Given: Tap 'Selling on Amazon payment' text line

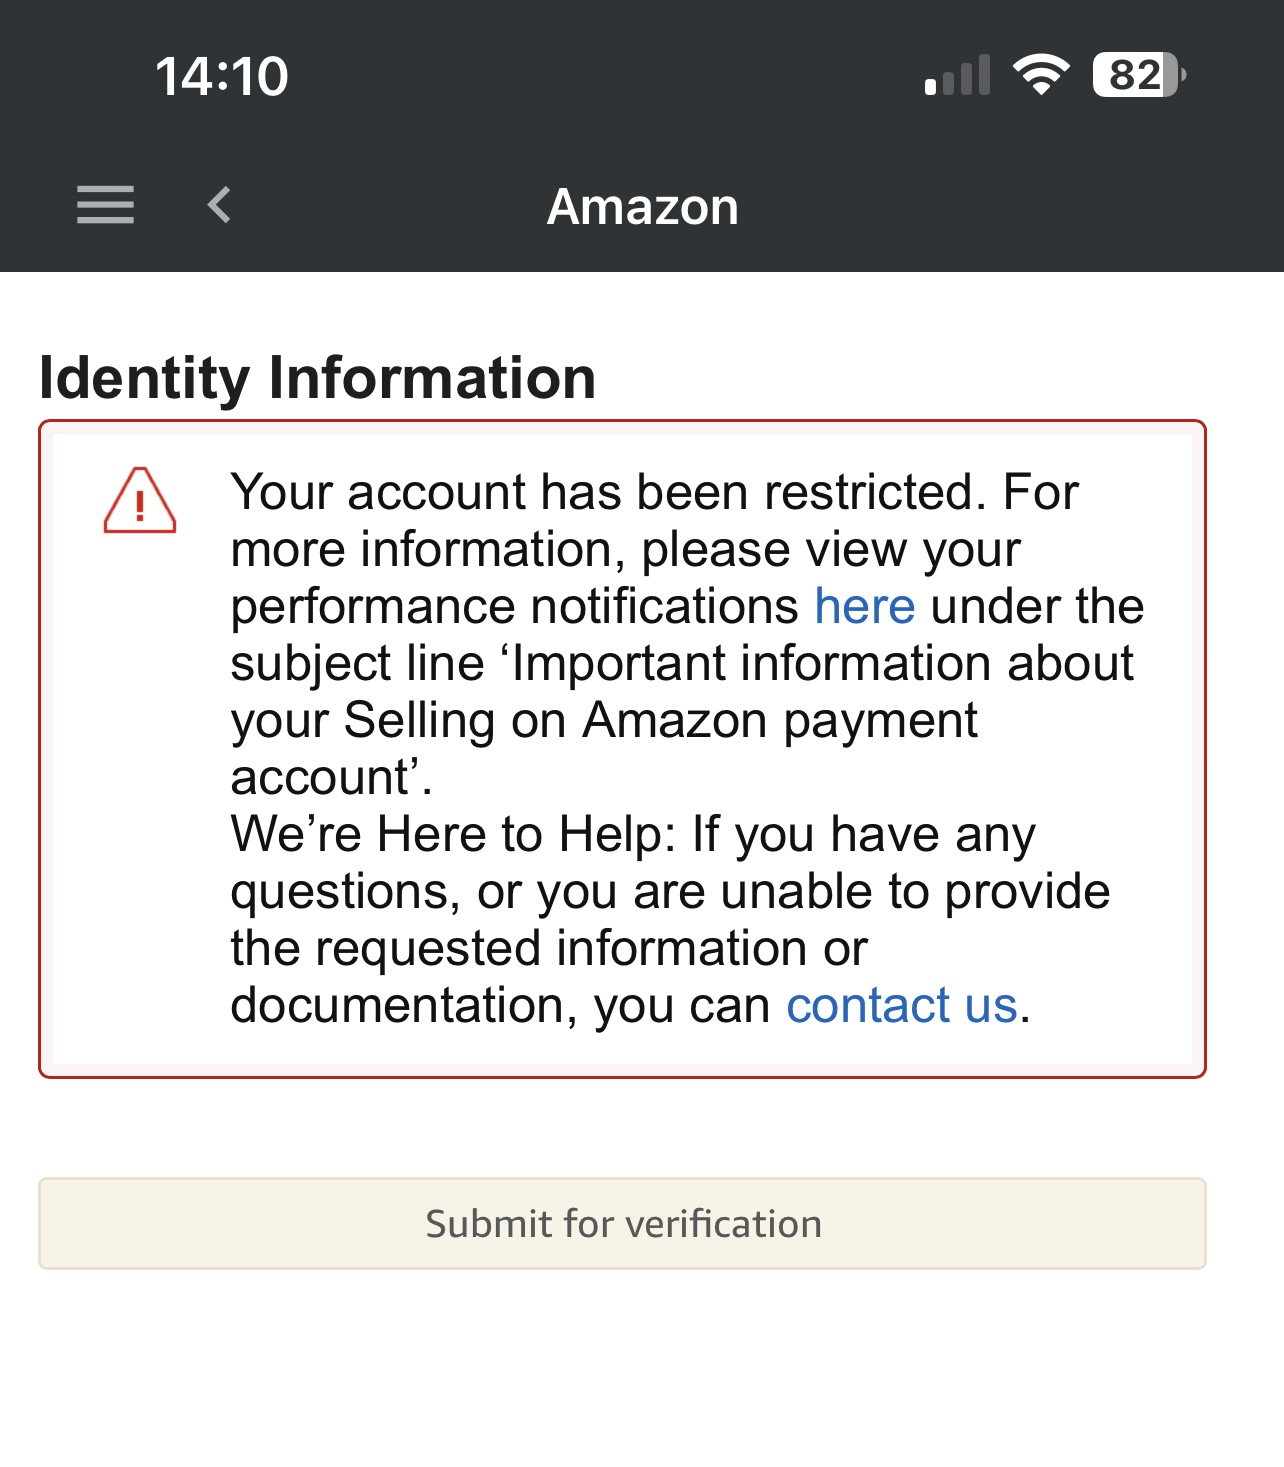Looking at the screenshot, I should coord(661,720).
